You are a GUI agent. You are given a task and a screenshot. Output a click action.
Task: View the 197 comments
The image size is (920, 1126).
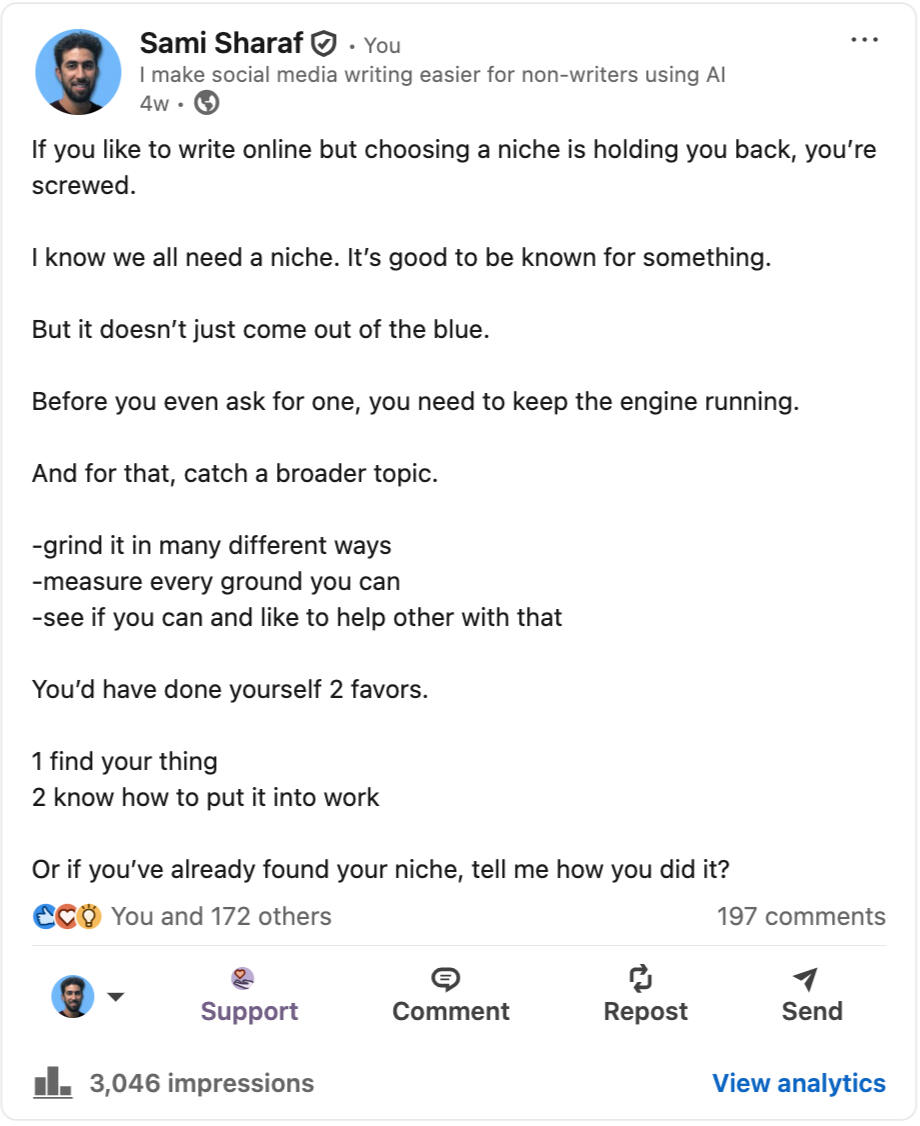pyautogui.click(x=801, y=915)
